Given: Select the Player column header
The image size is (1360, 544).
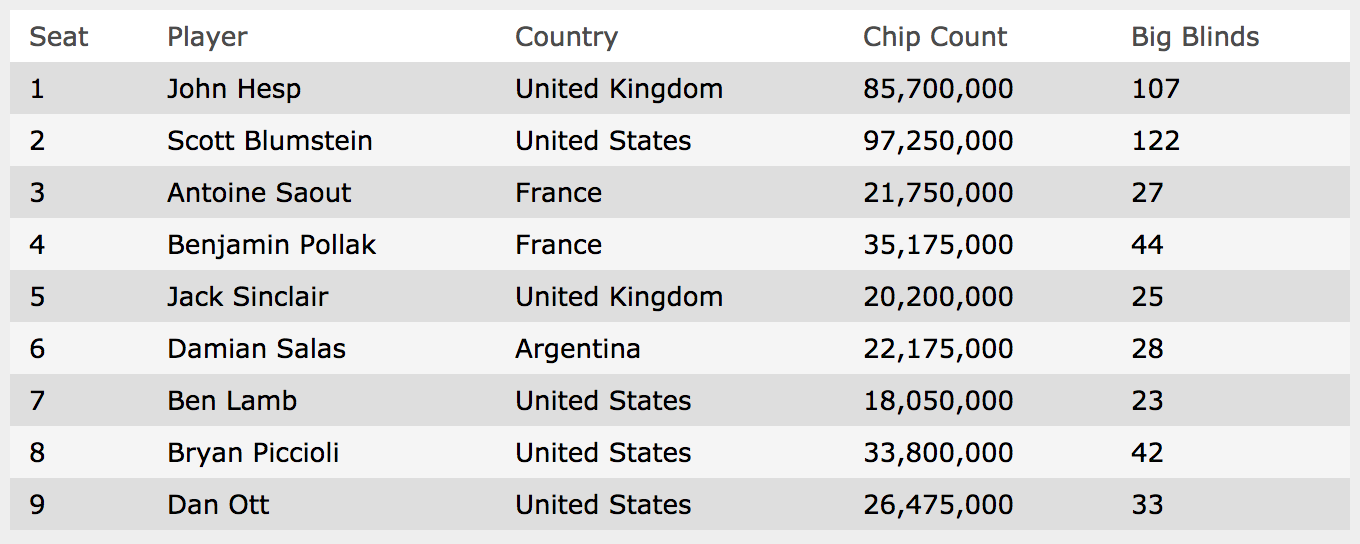Looking at the screenshot, I should [207, 37].
